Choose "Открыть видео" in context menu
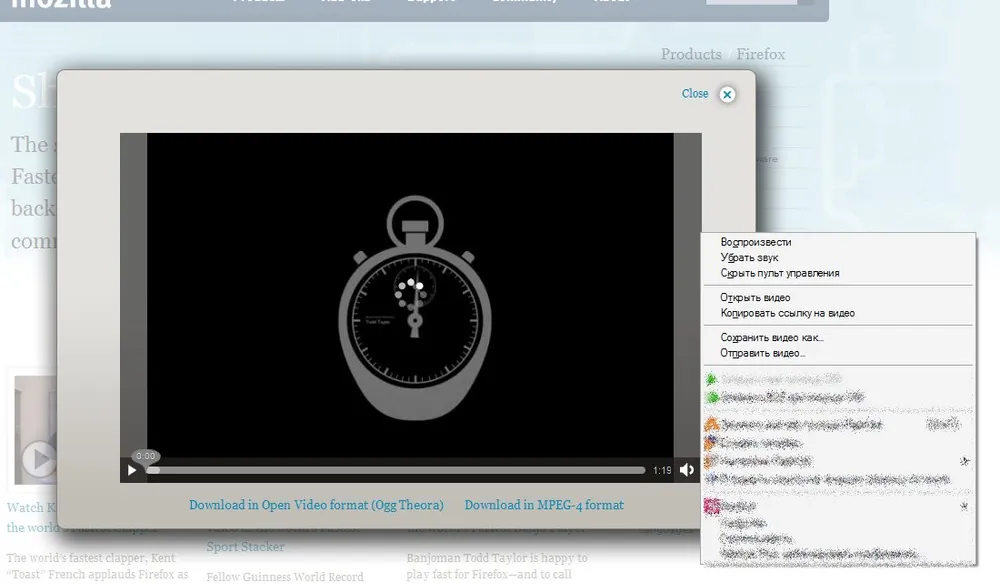Screen dimensions: 1000x584 coord(755,297)
